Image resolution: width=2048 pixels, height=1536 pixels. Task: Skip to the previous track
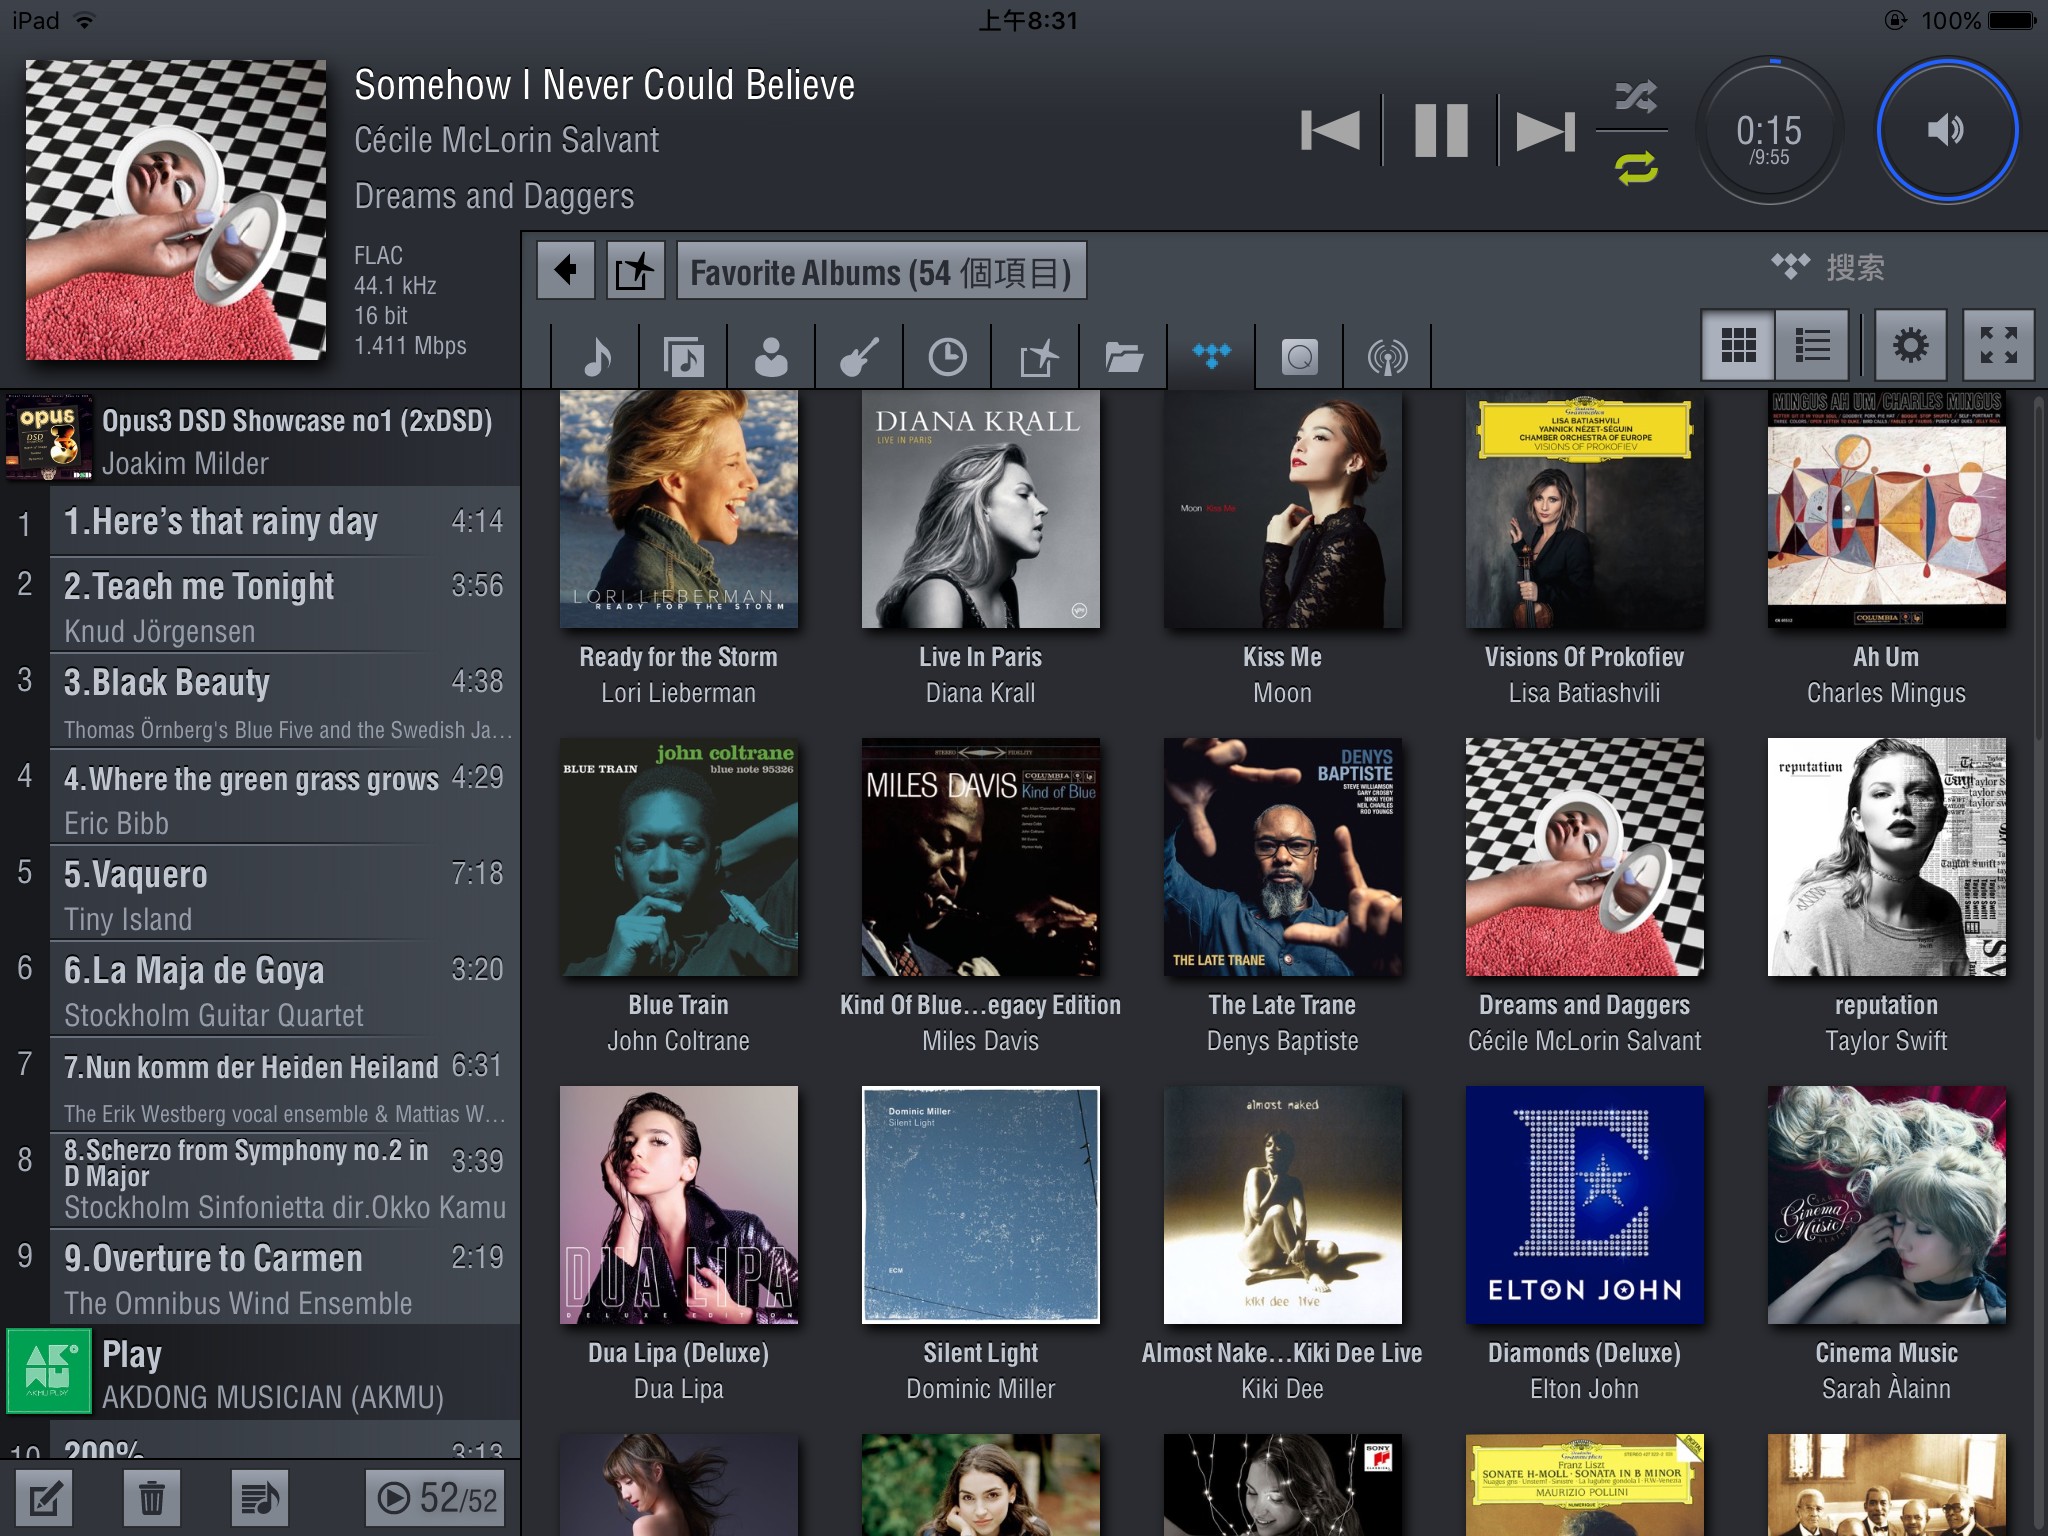[x=1330, y=131]
